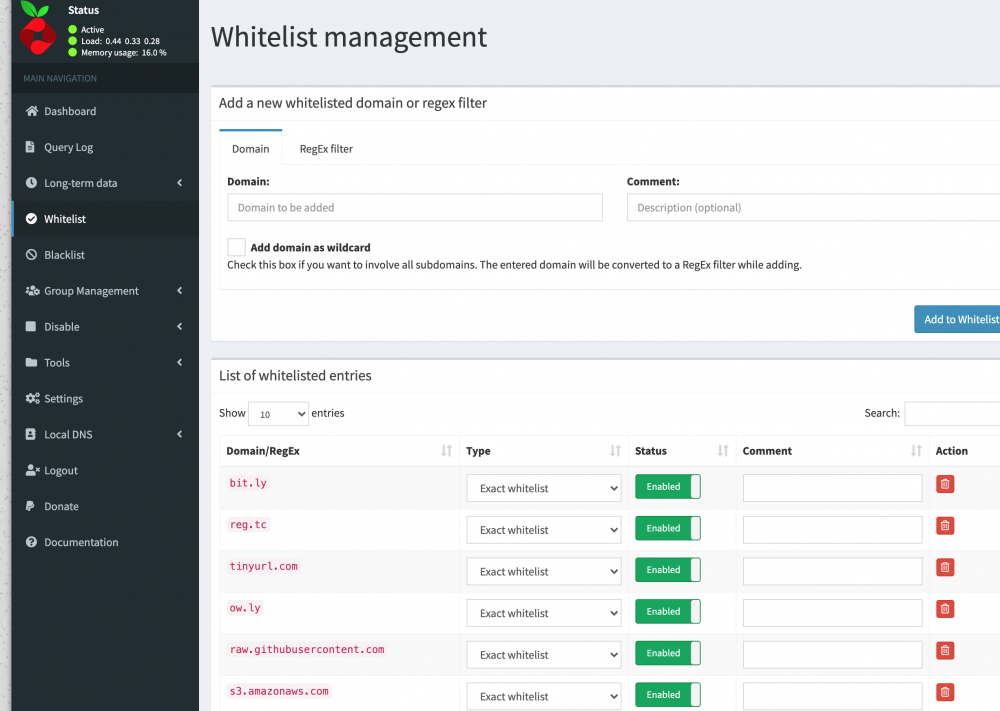
Task: Open the Settings page
Action: click(x=105, y=399)
